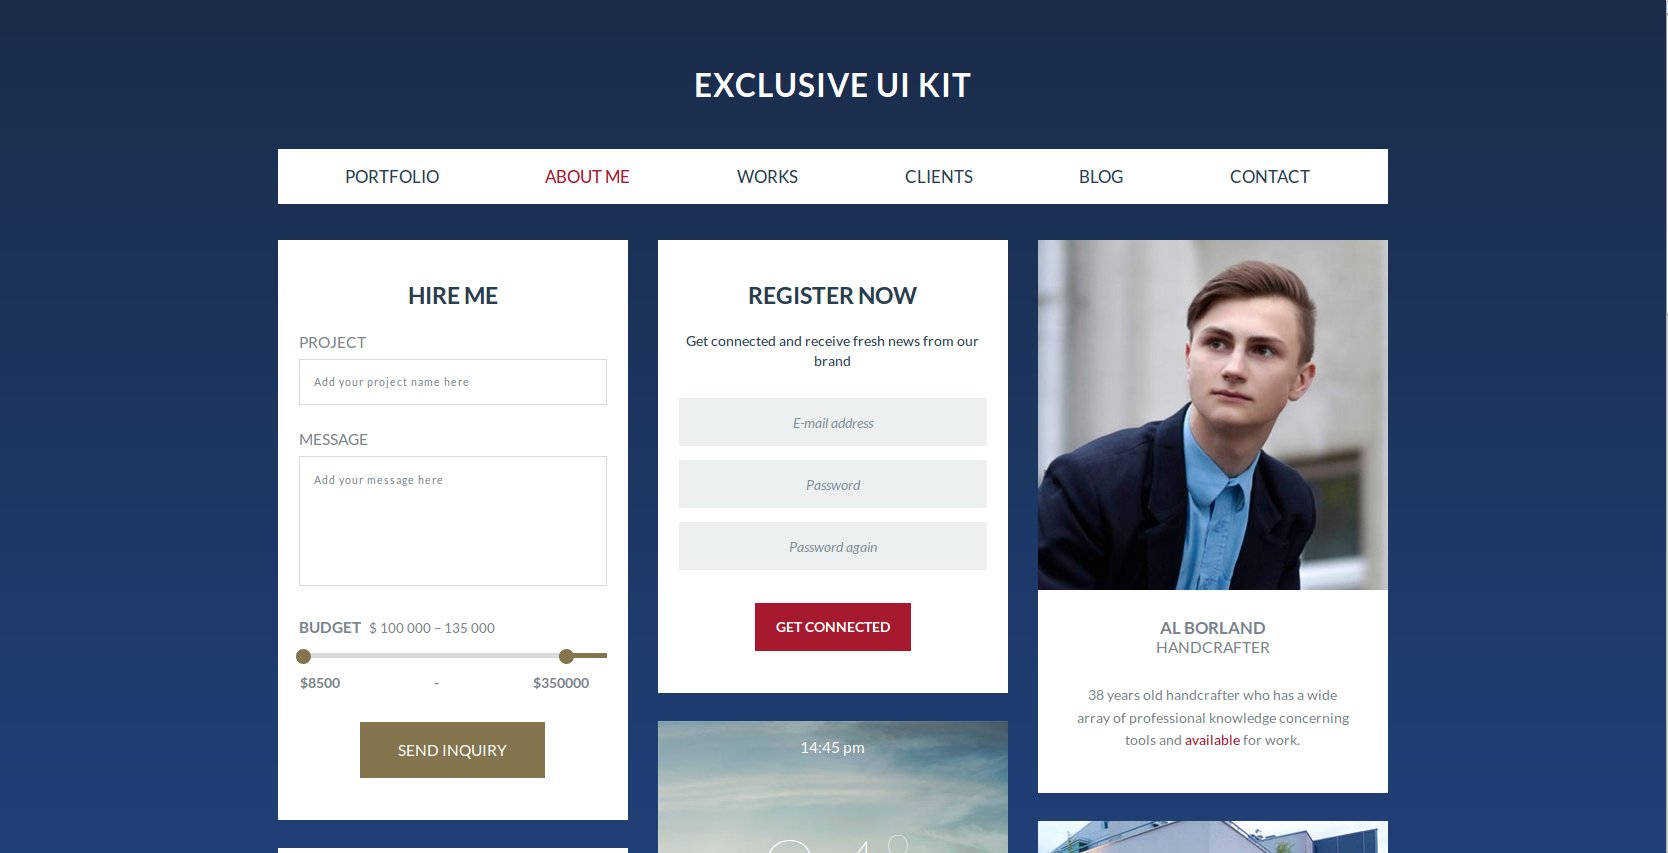
Task: Focus the E-mail address field
Action: [x=833, y=422]
